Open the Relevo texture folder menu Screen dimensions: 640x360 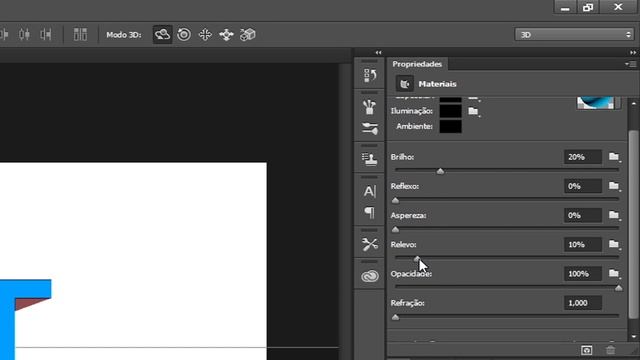point(614,244)
